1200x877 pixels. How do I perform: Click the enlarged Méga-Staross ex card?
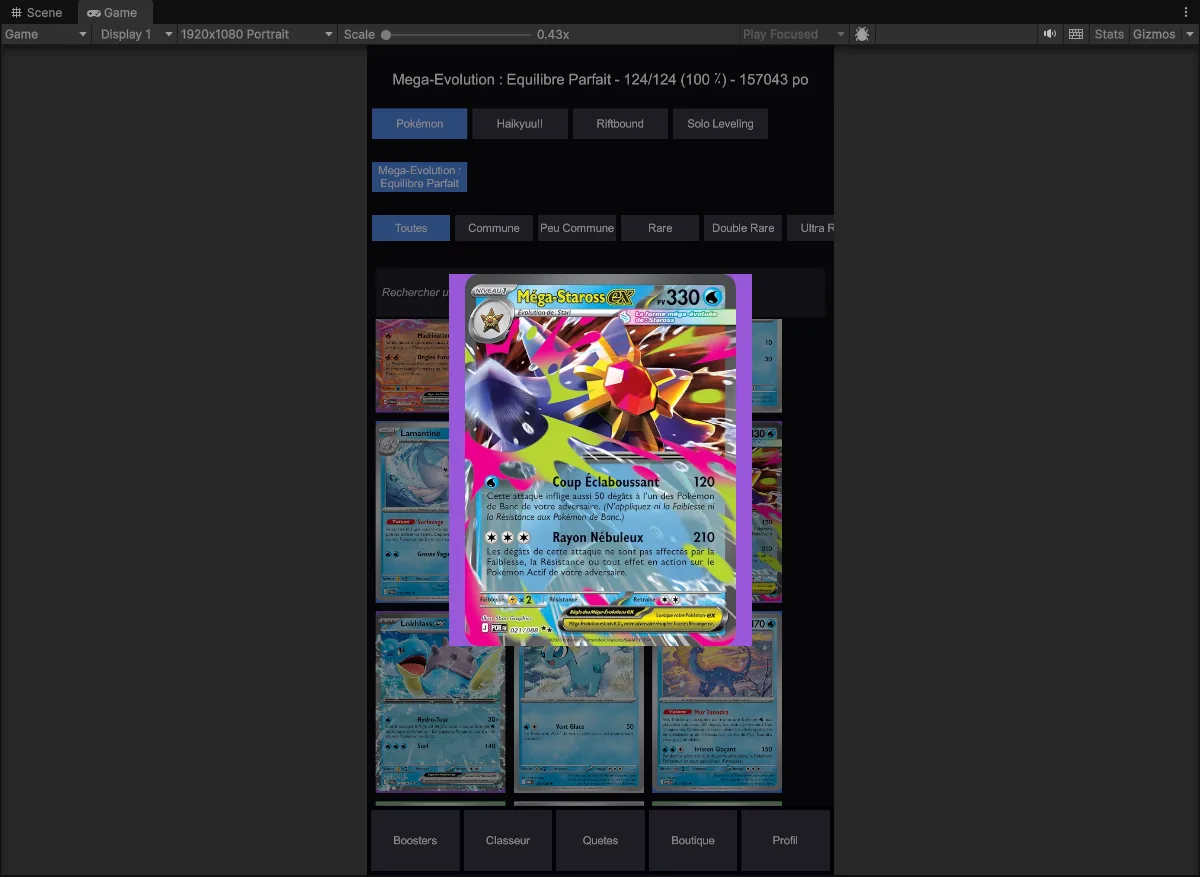tap(600, 460)
